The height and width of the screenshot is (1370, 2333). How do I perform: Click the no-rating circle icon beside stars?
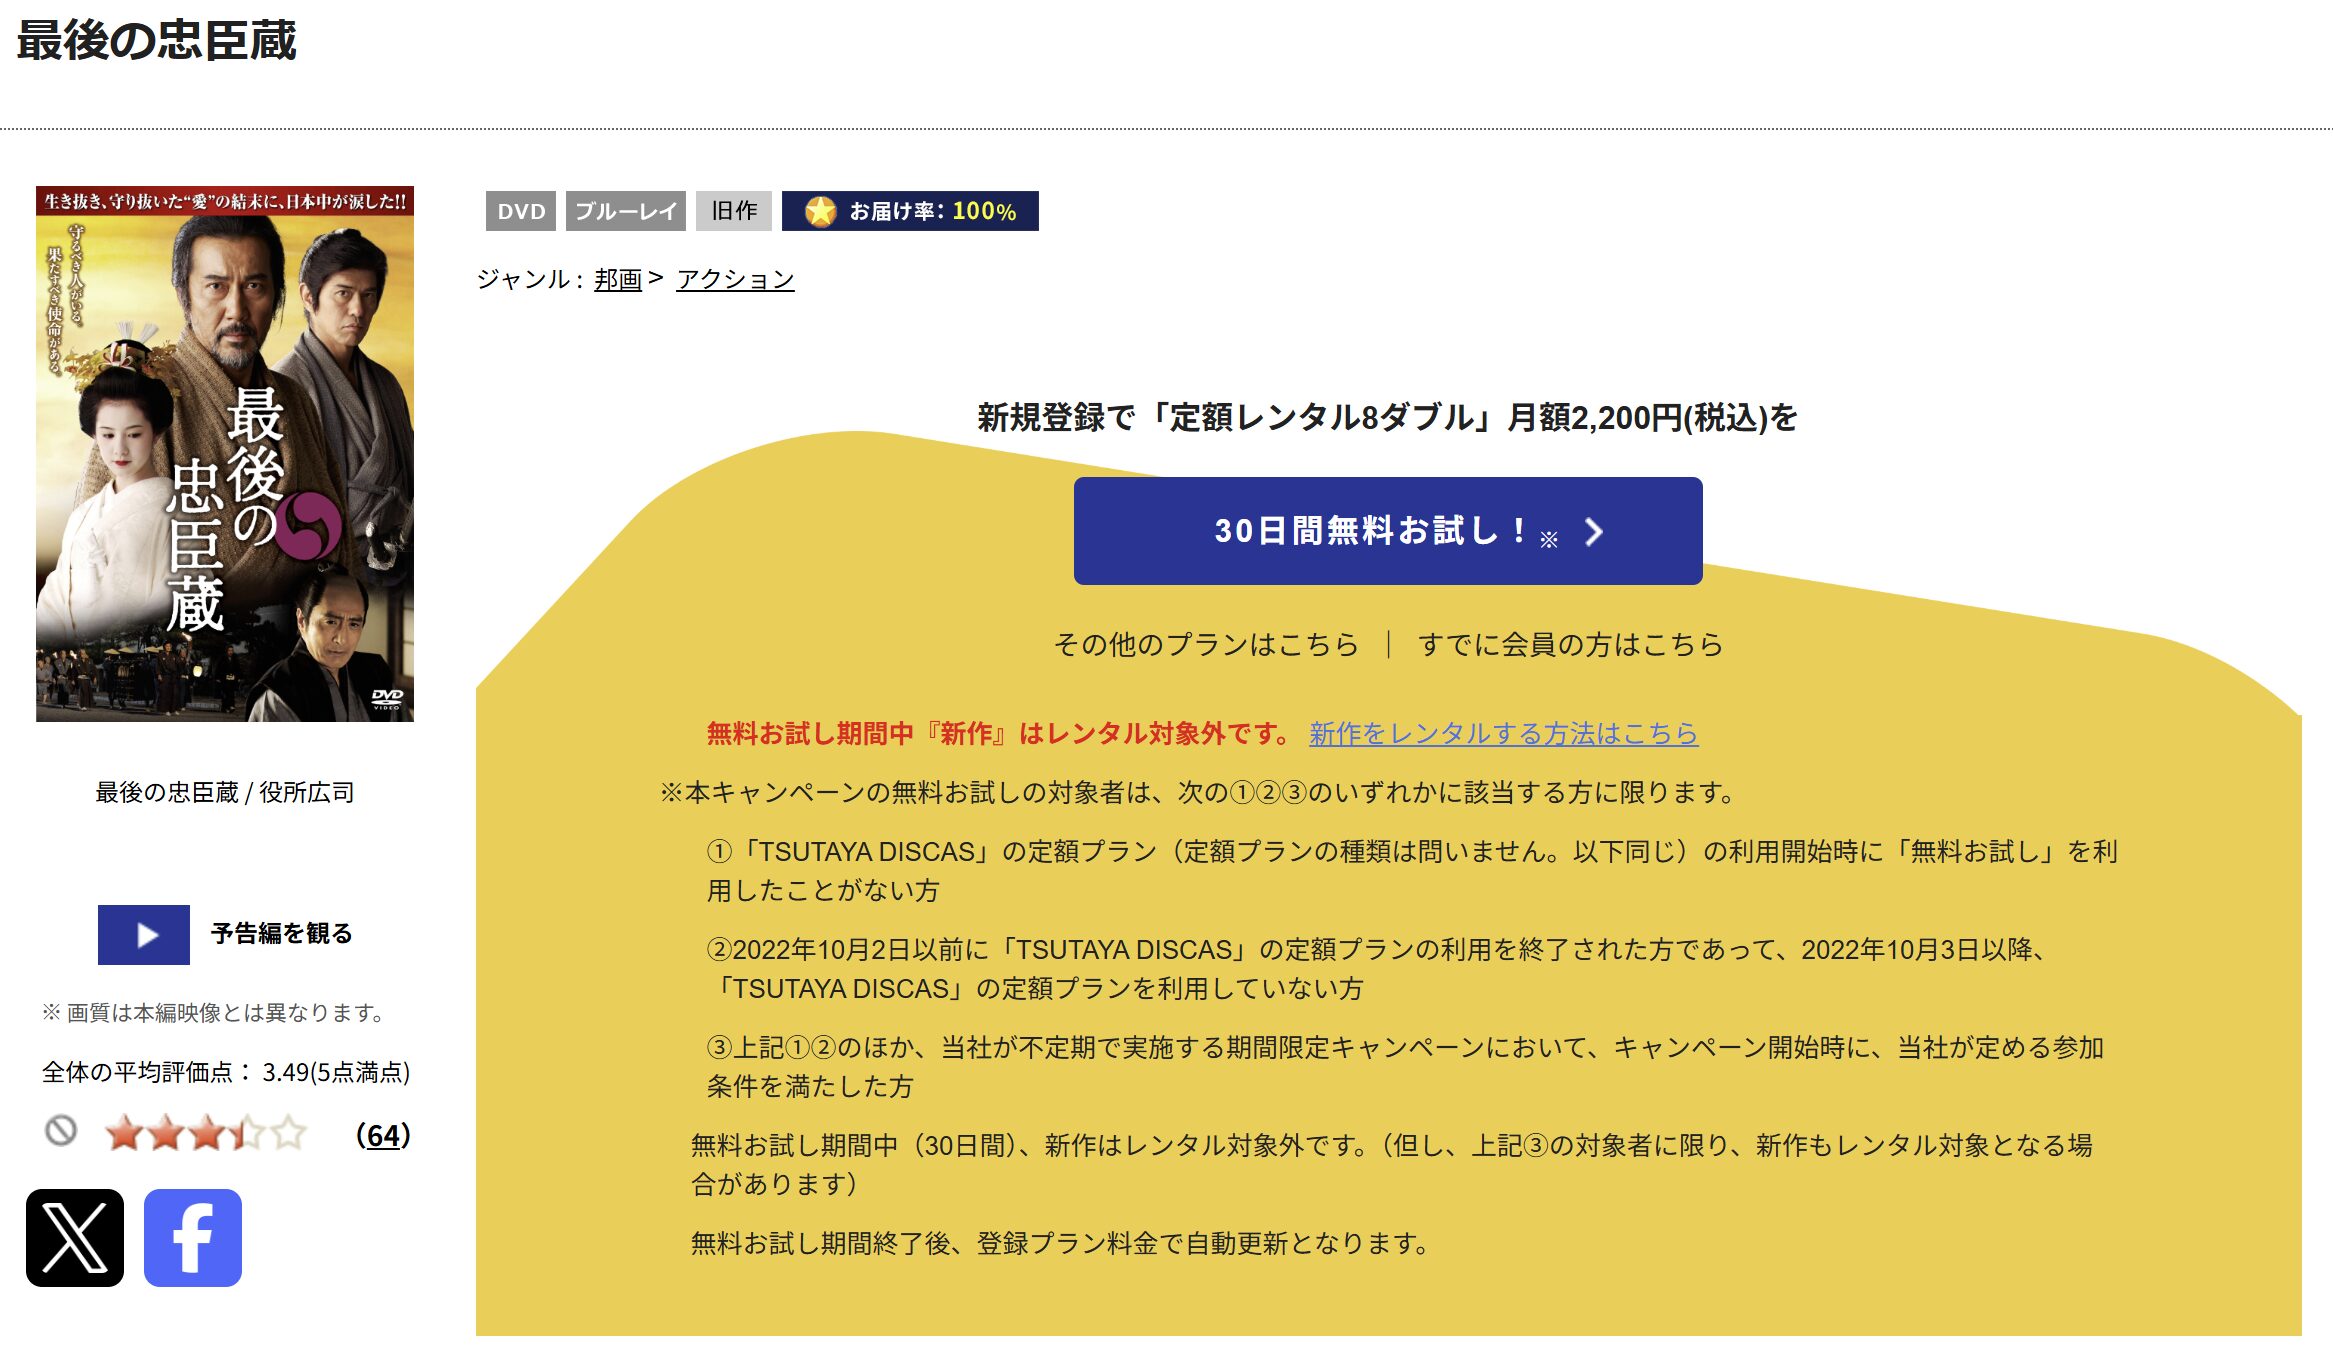(x=61, y=1131)
